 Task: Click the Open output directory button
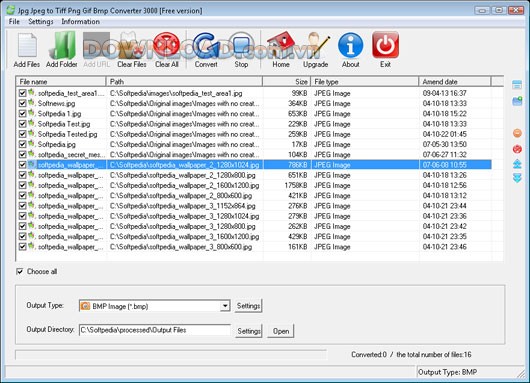[281, 331]
